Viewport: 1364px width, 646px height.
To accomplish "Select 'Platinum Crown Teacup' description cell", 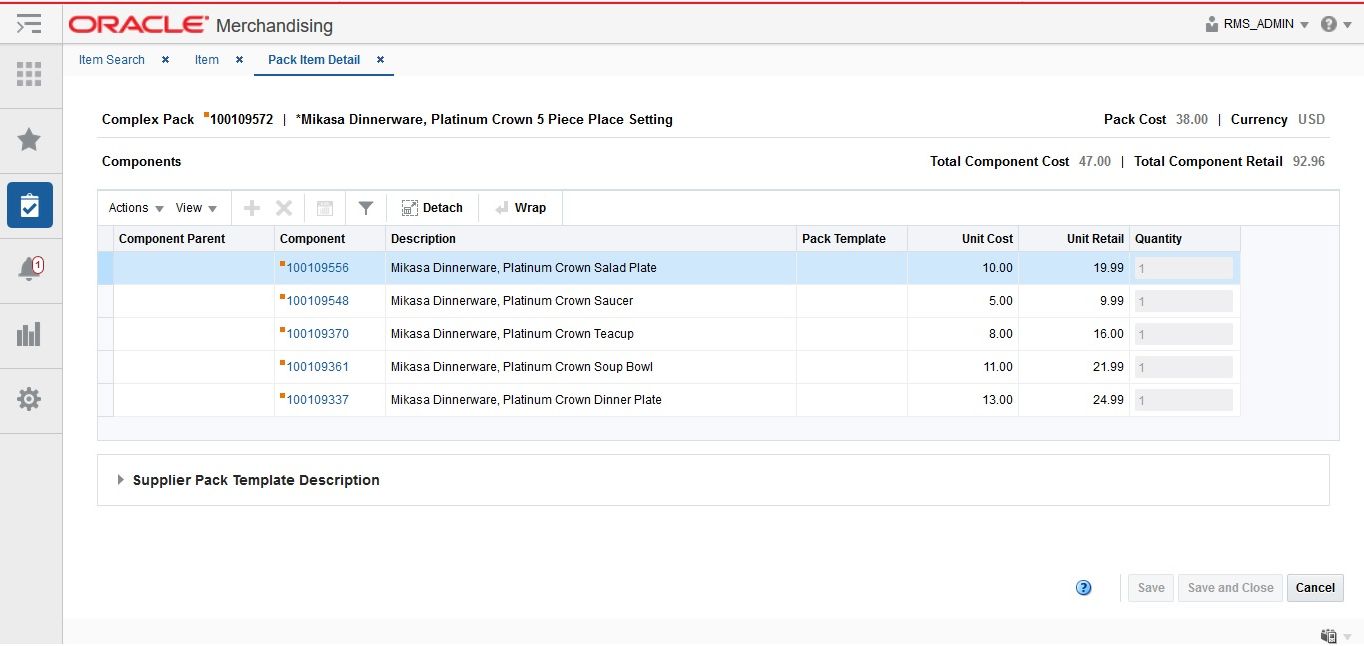I will [591, 334].
